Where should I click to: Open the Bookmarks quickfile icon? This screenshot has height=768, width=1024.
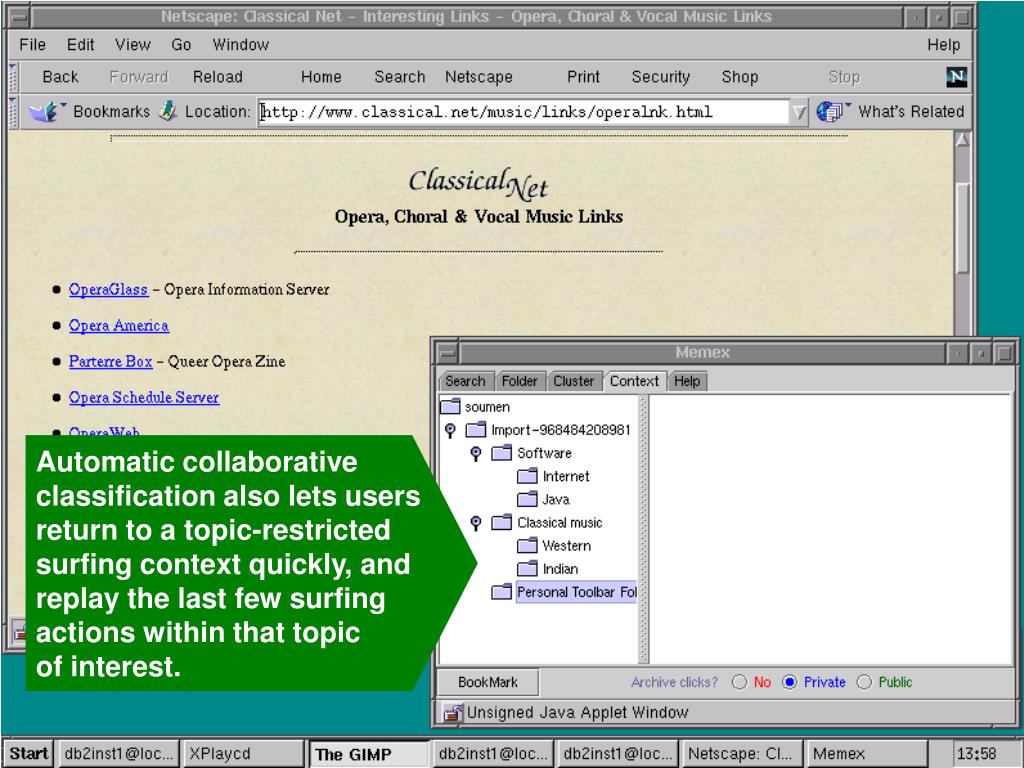point(46,112)
